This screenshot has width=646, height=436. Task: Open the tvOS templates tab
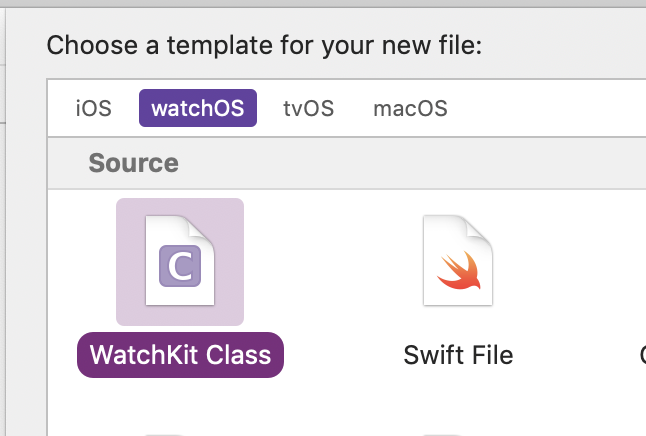point(308,108)
